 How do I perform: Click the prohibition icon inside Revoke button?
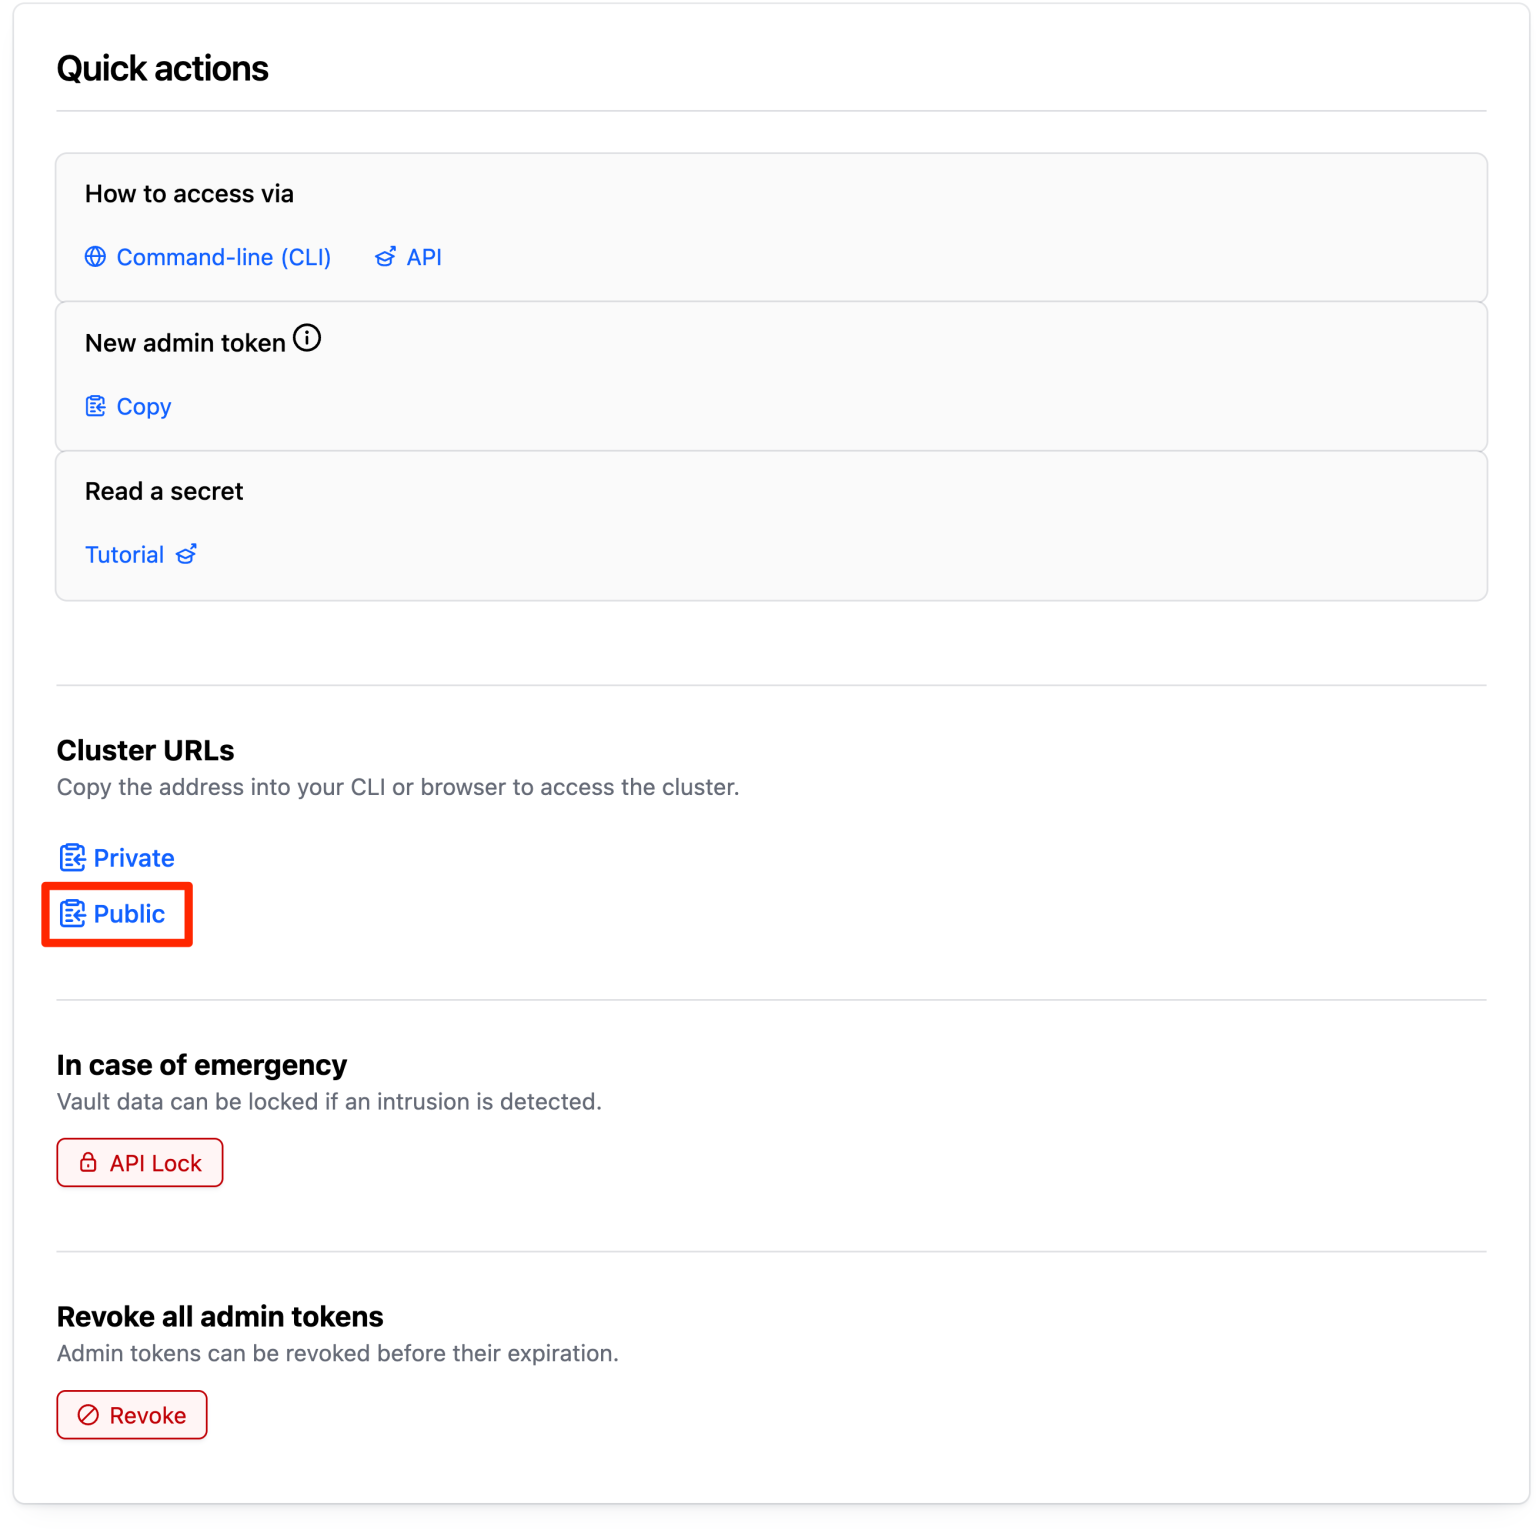tap(88, 1415)
